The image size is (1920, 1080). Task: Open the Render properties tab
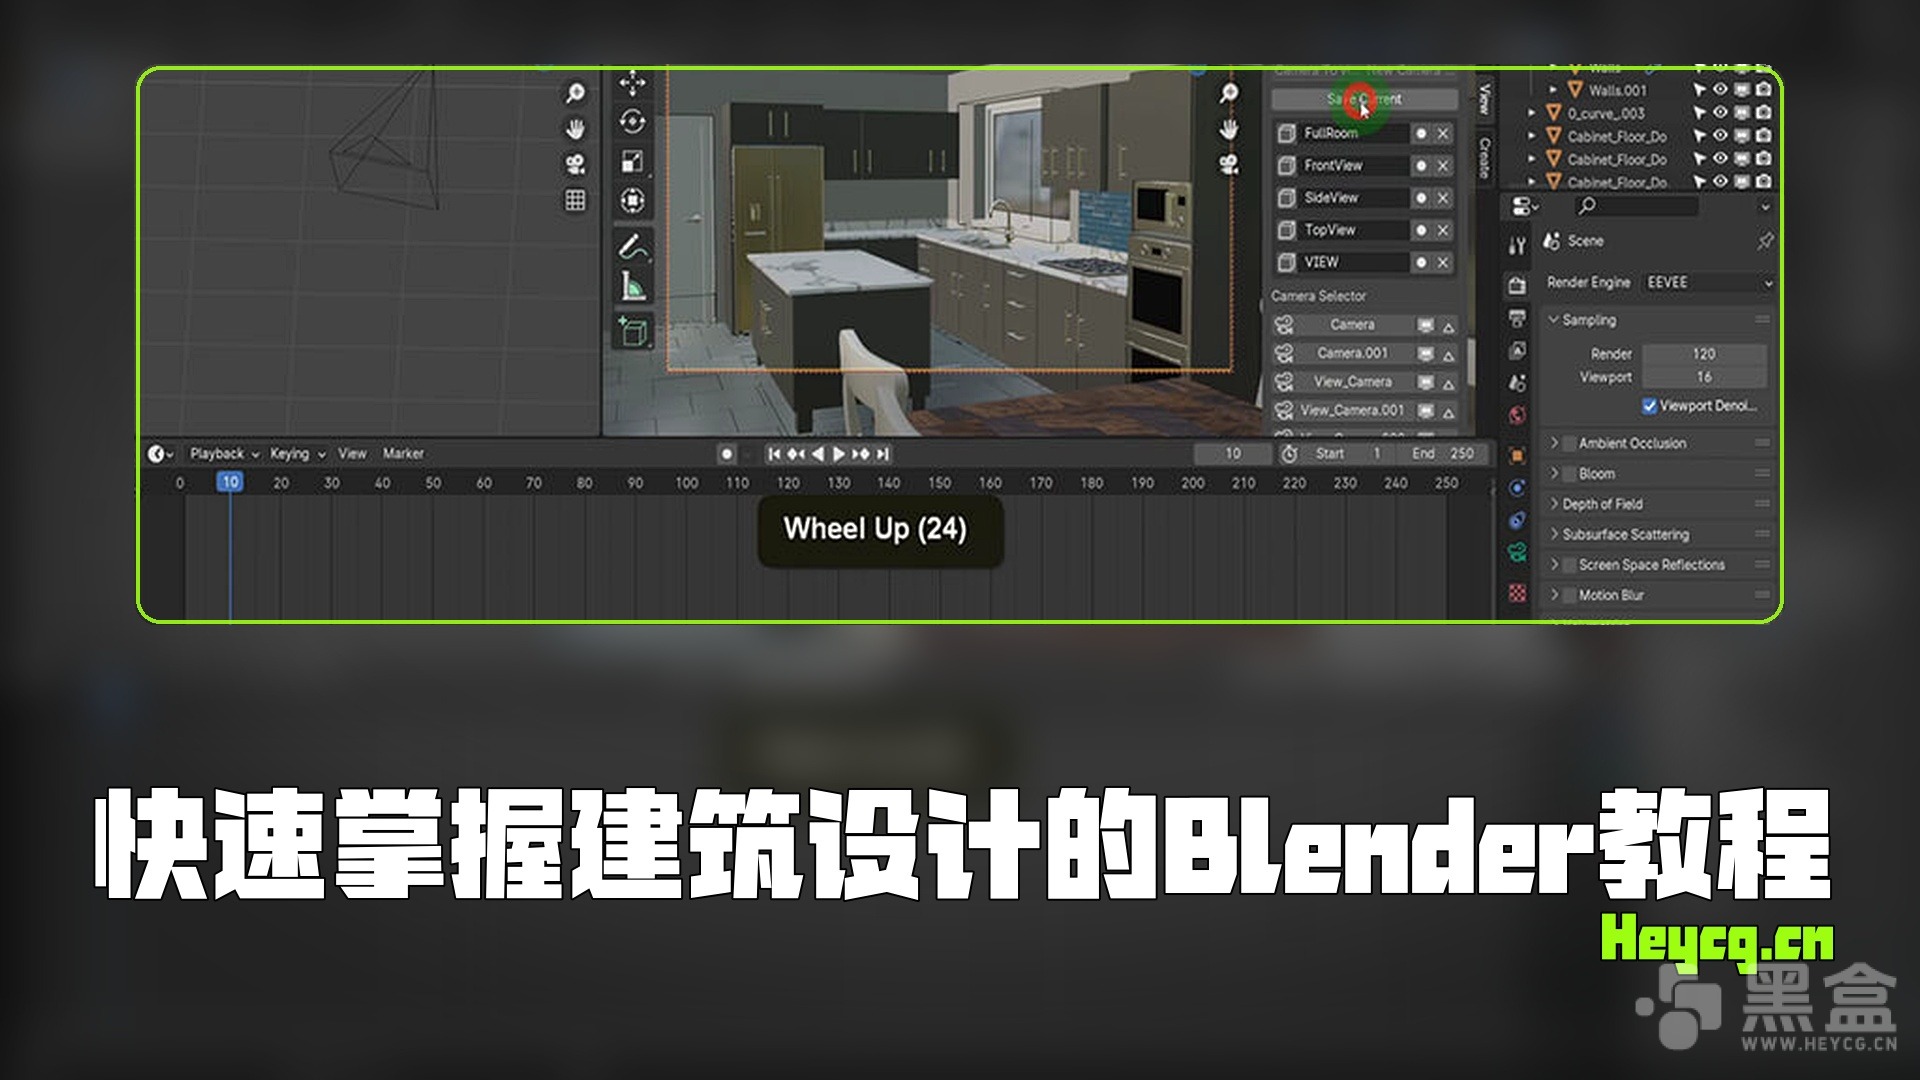[1517, 285]
